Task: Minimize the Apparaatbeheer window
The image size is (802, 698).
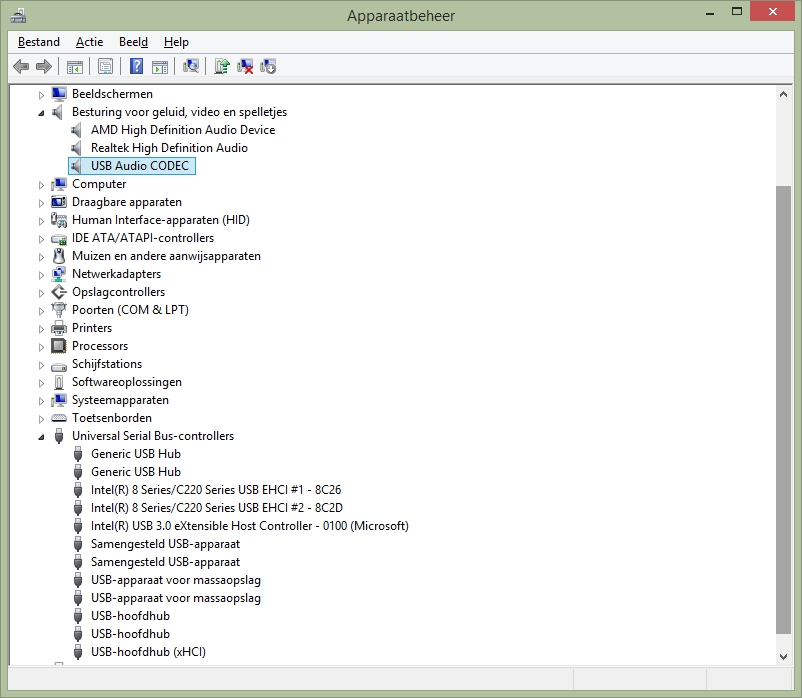Action: (710, 13)
